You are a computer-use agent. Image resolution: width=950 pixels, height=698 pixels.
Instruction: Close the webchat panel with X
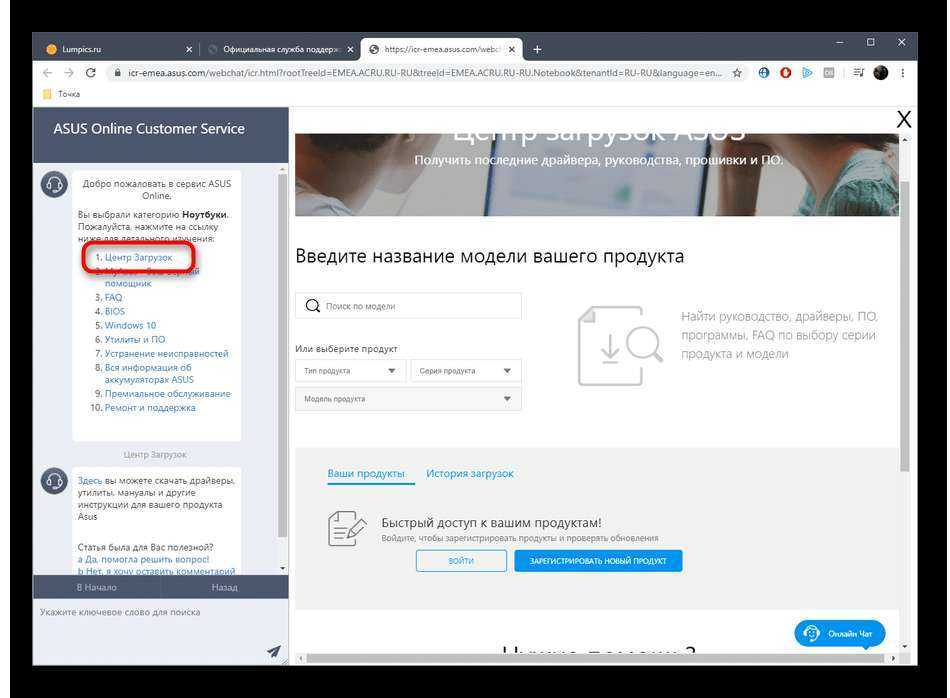pos(903,120)
